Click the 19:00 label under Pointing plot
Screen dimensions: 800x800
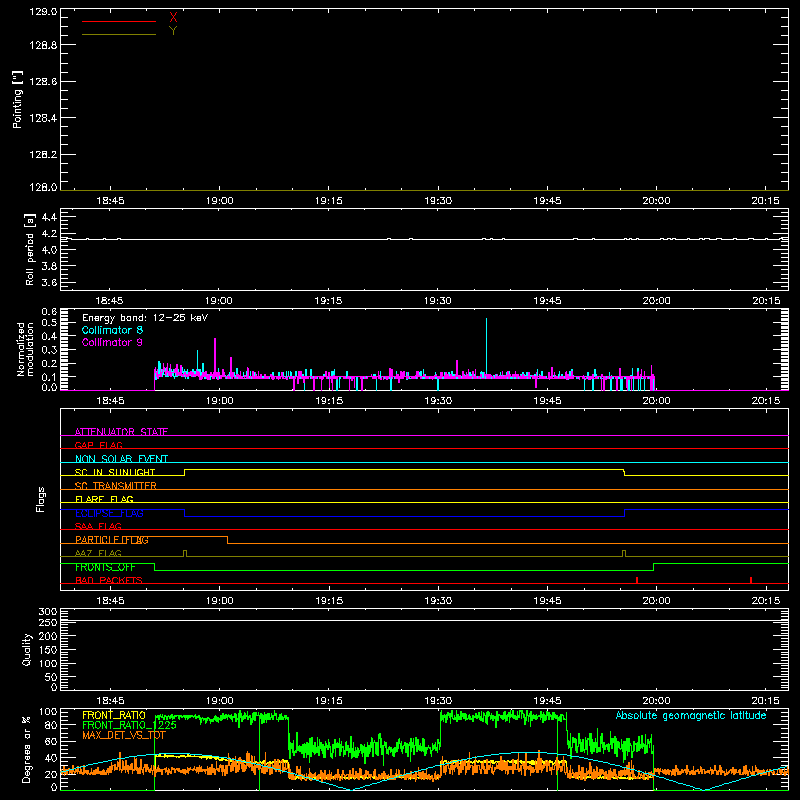[x=220, y=201]
